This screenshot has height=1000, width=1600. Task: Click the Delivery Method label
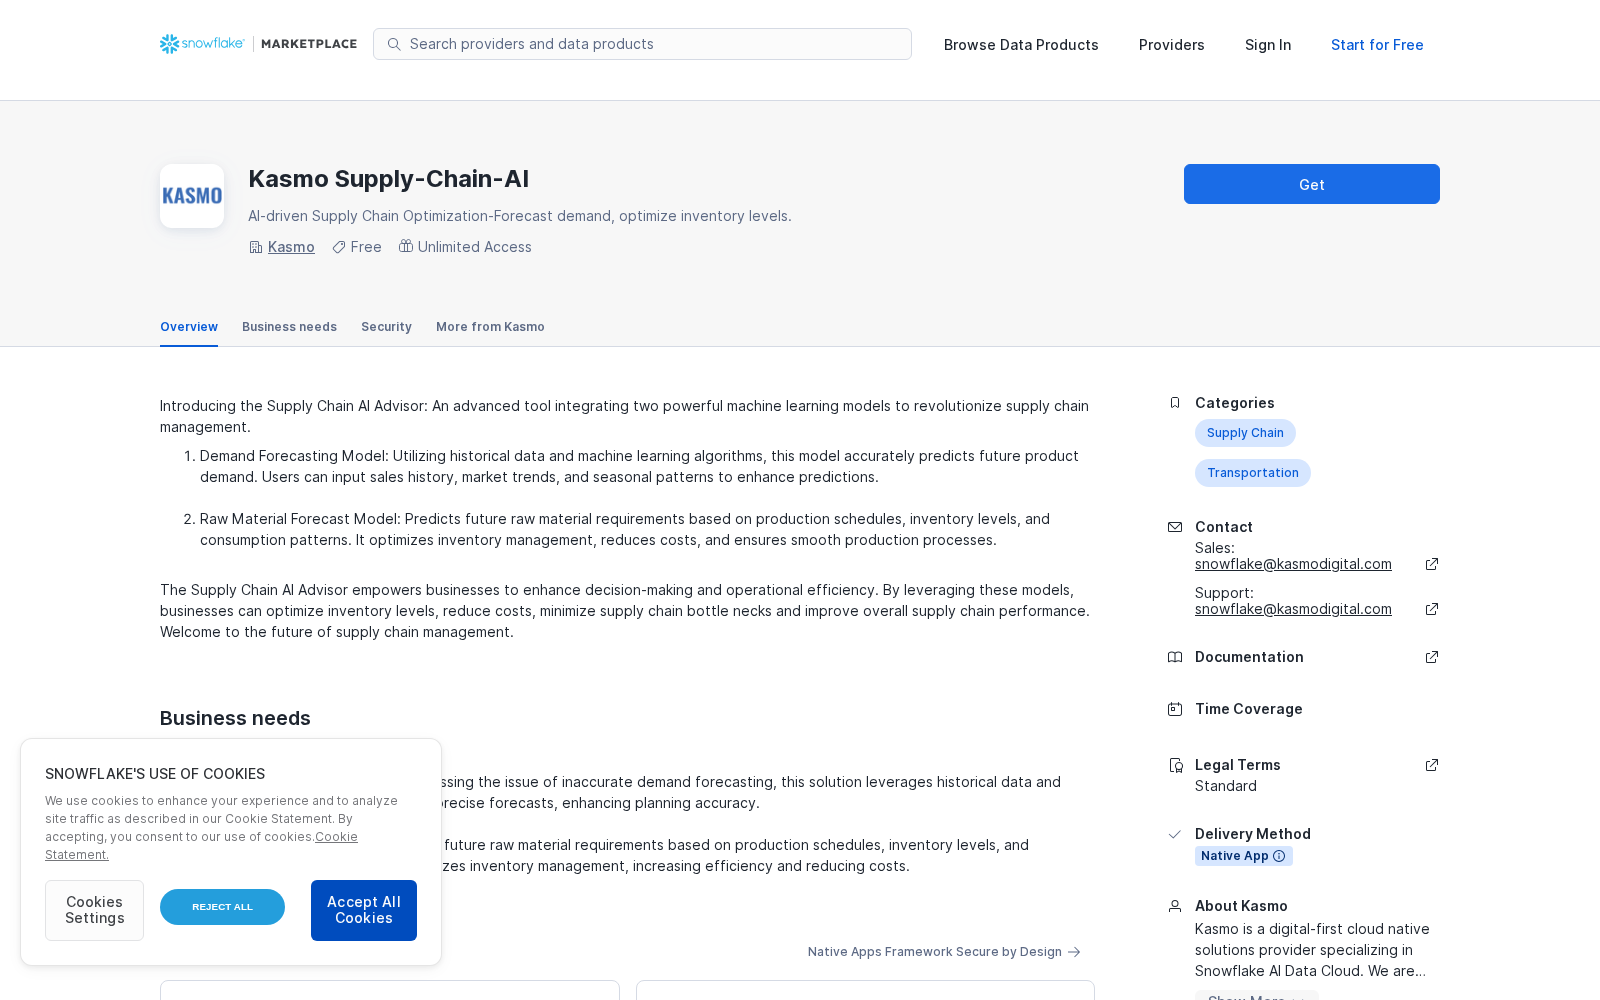pyautogui.click(x=1253, y=834)
